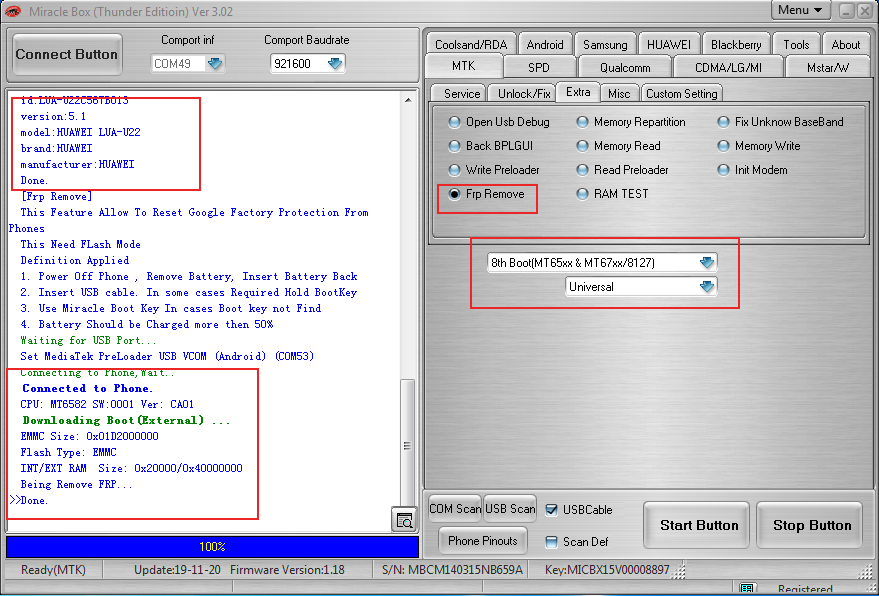Open the Custom Setting sub-tab

tap(681, 94)
